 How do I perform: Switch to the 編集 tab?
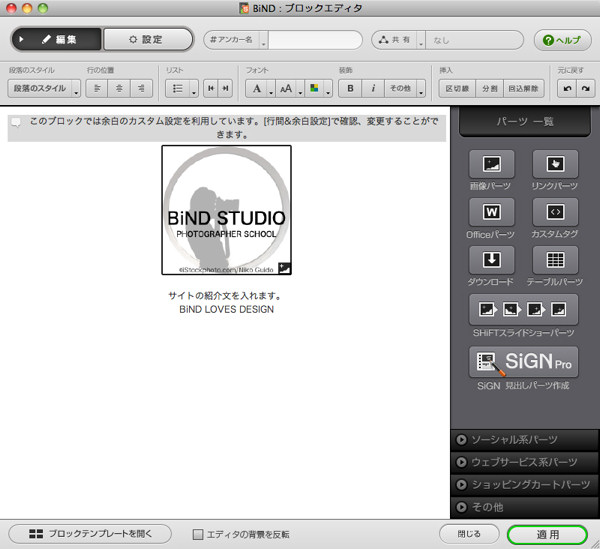(57, 40)
